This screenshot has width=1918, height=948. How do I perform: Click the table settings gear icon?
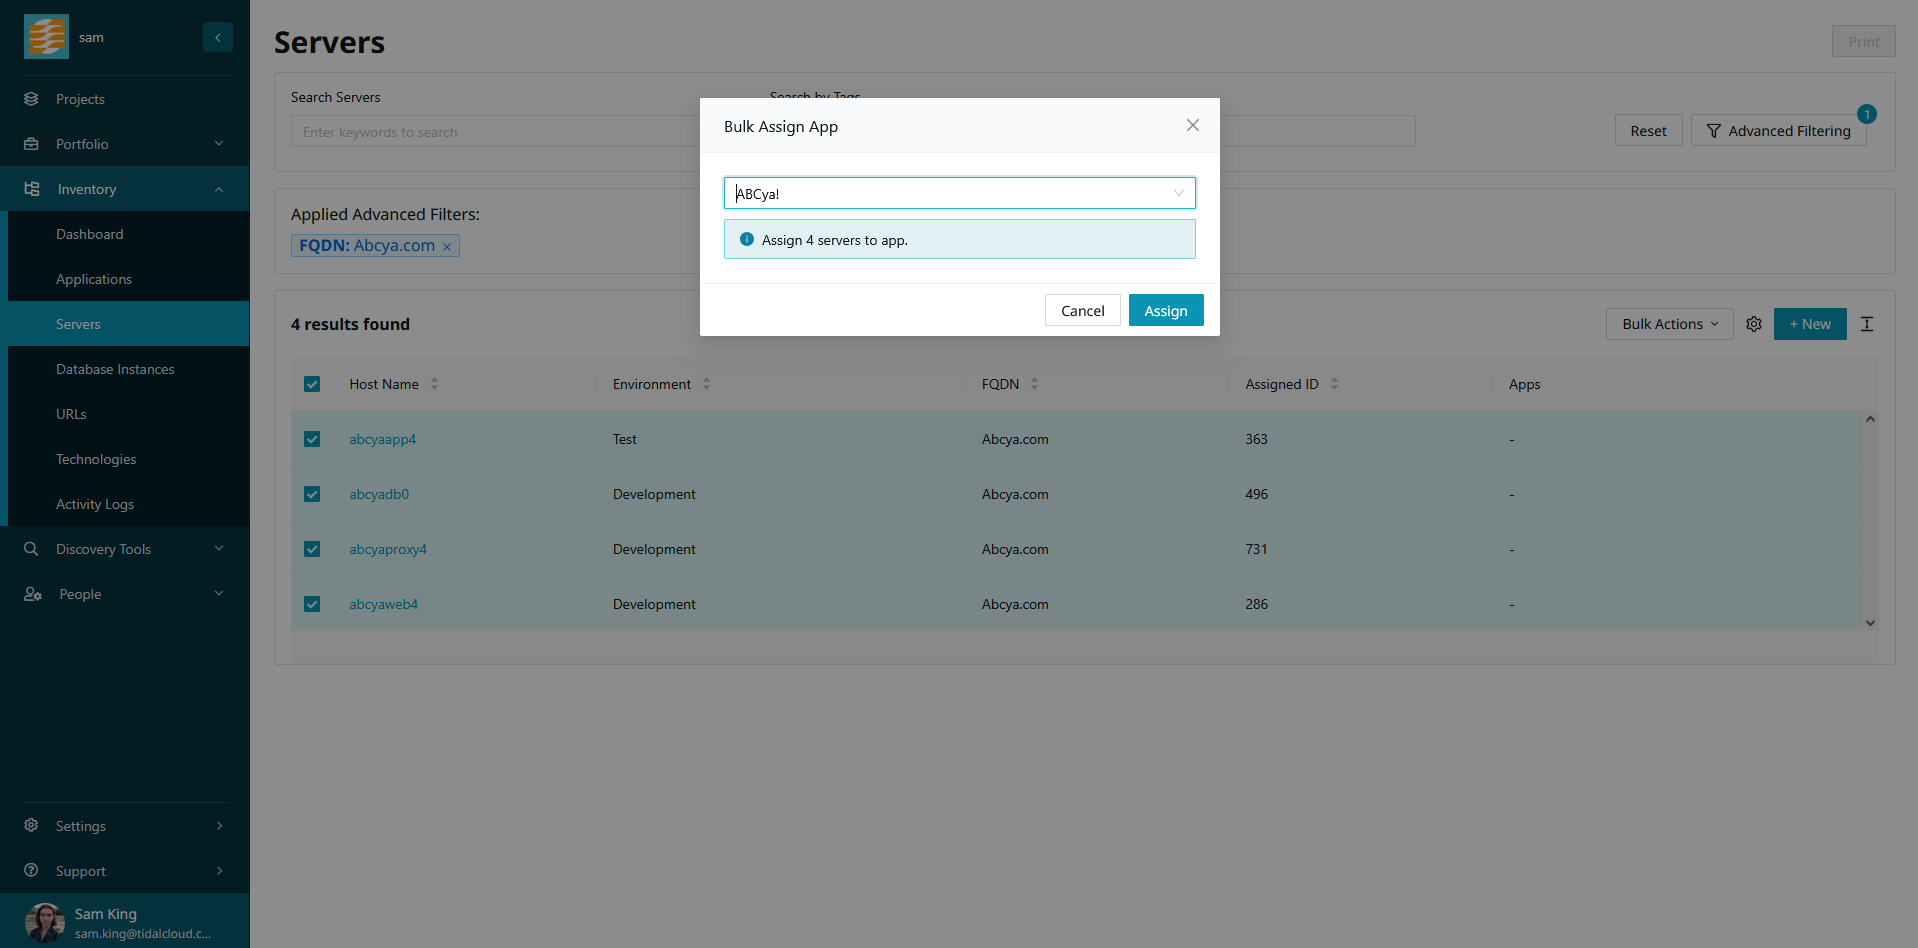click(1753, 324)
